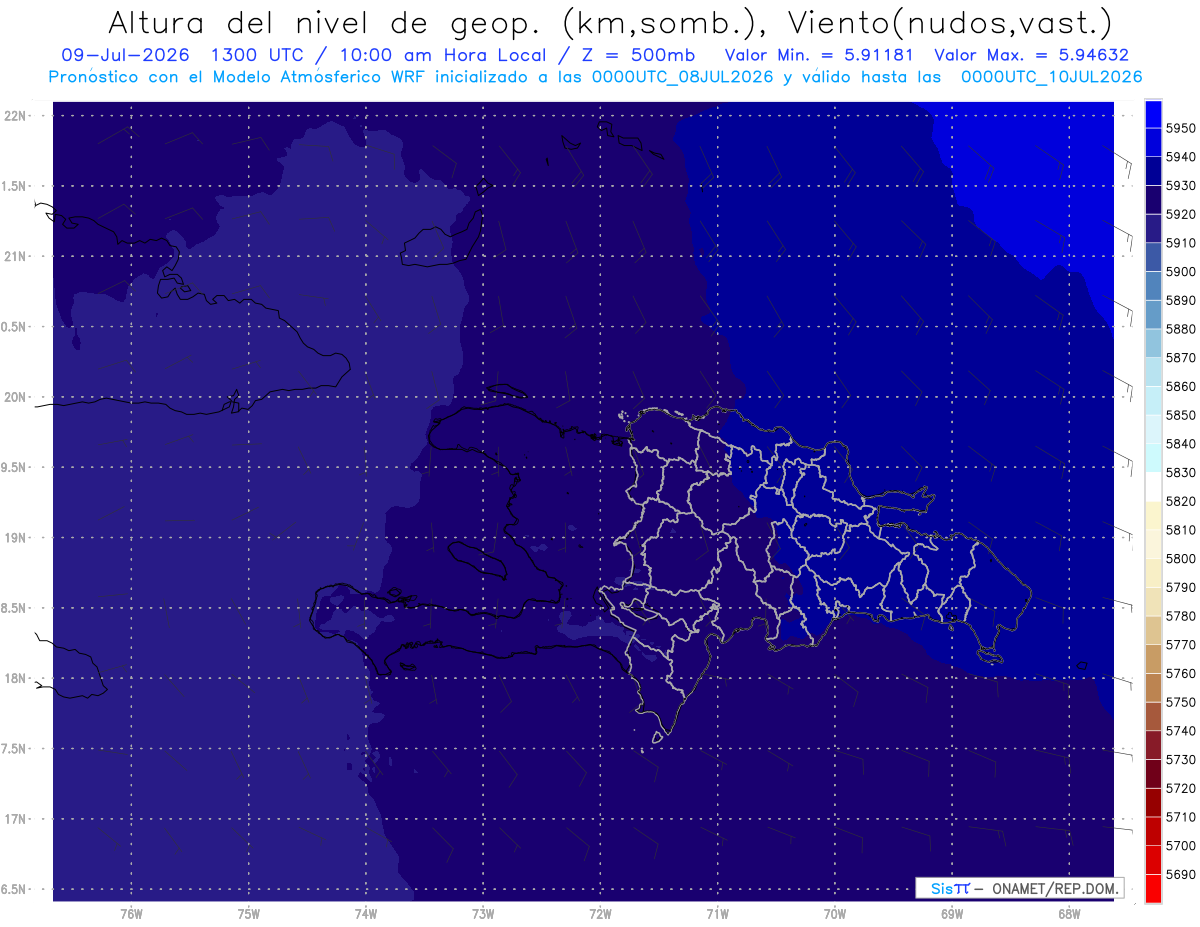
Task: Click the '5860' legend value
Action: point(1181,386)
